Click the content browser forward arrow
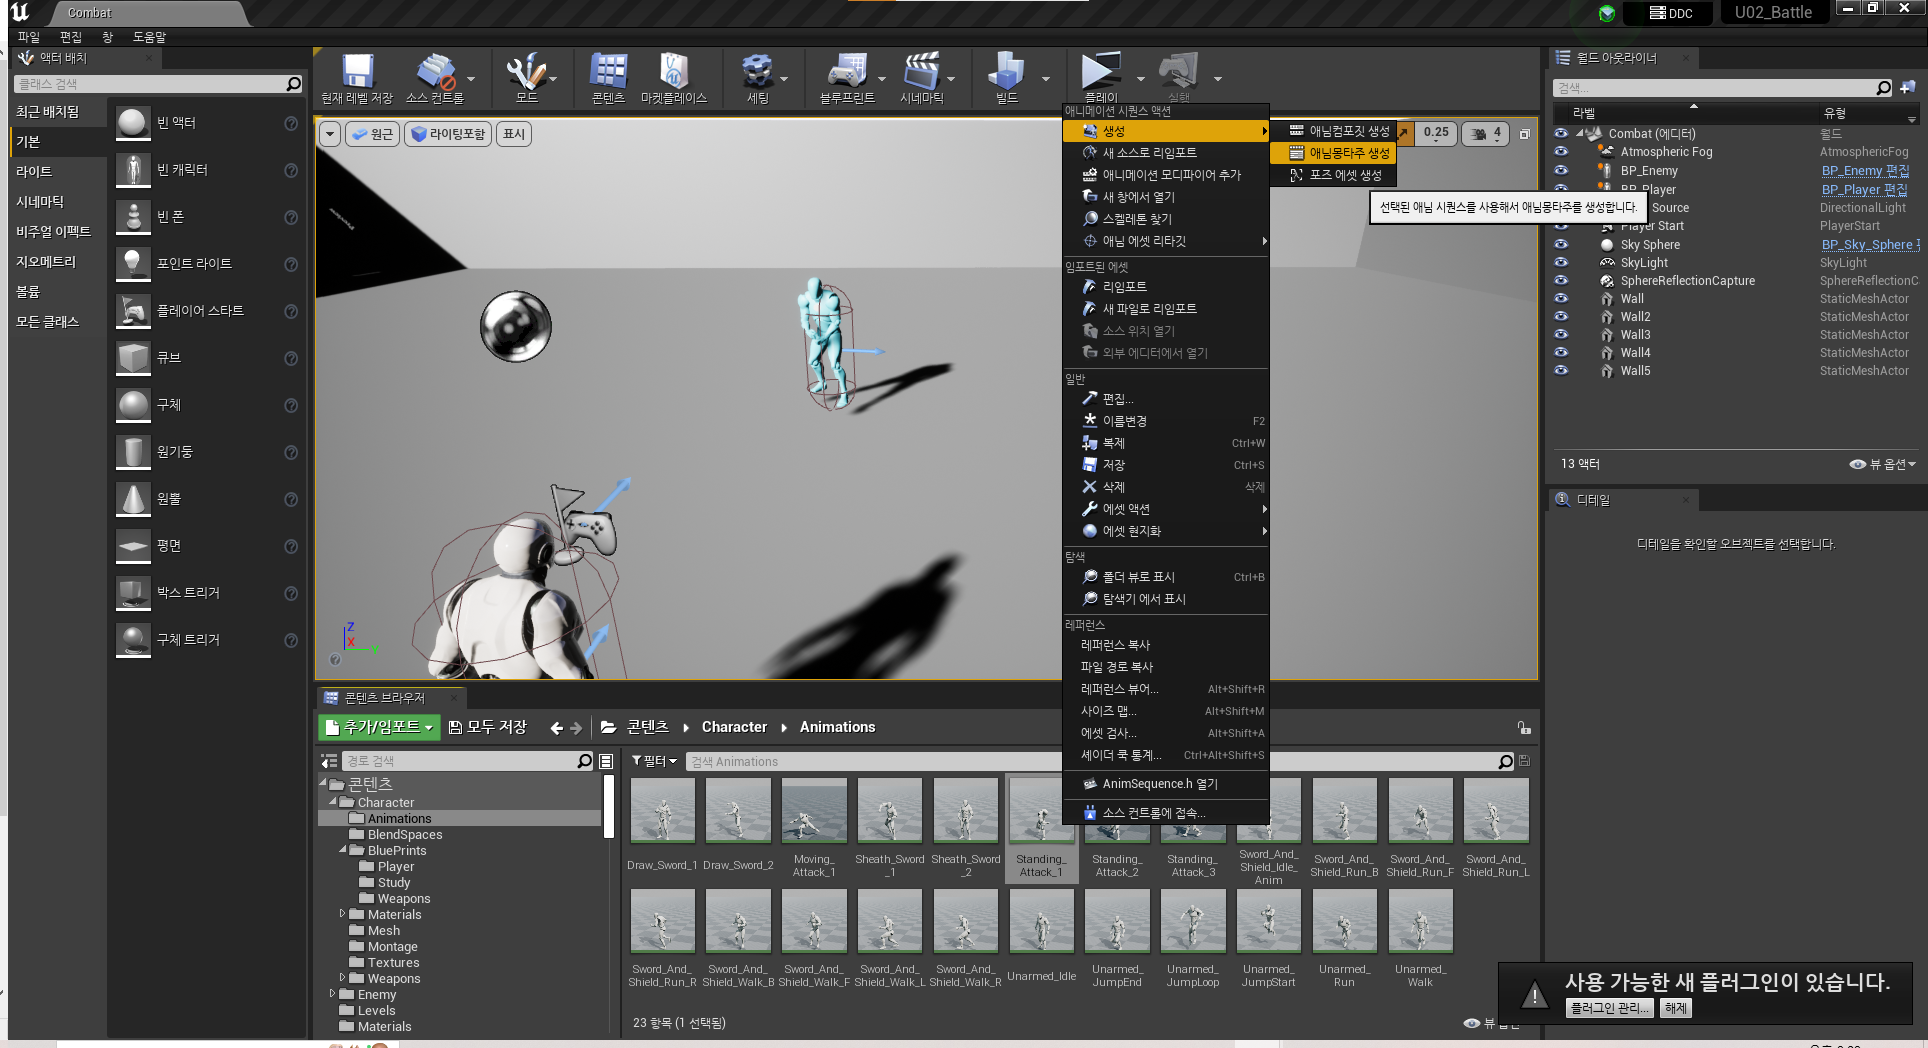The image size is (1928, 1048). click(576, 728)
